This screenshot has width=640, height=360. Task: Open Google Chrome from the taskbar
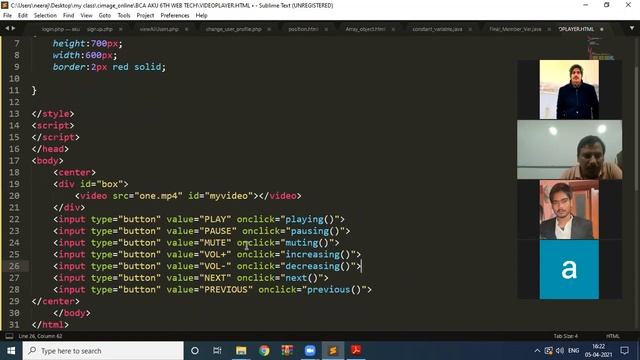tap(264, 351)
